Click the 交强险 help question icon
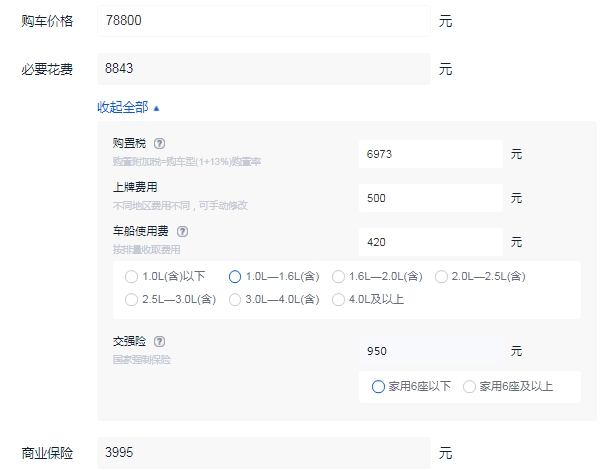The height and width of the screenshot is (470, 600). click(159, 341)
